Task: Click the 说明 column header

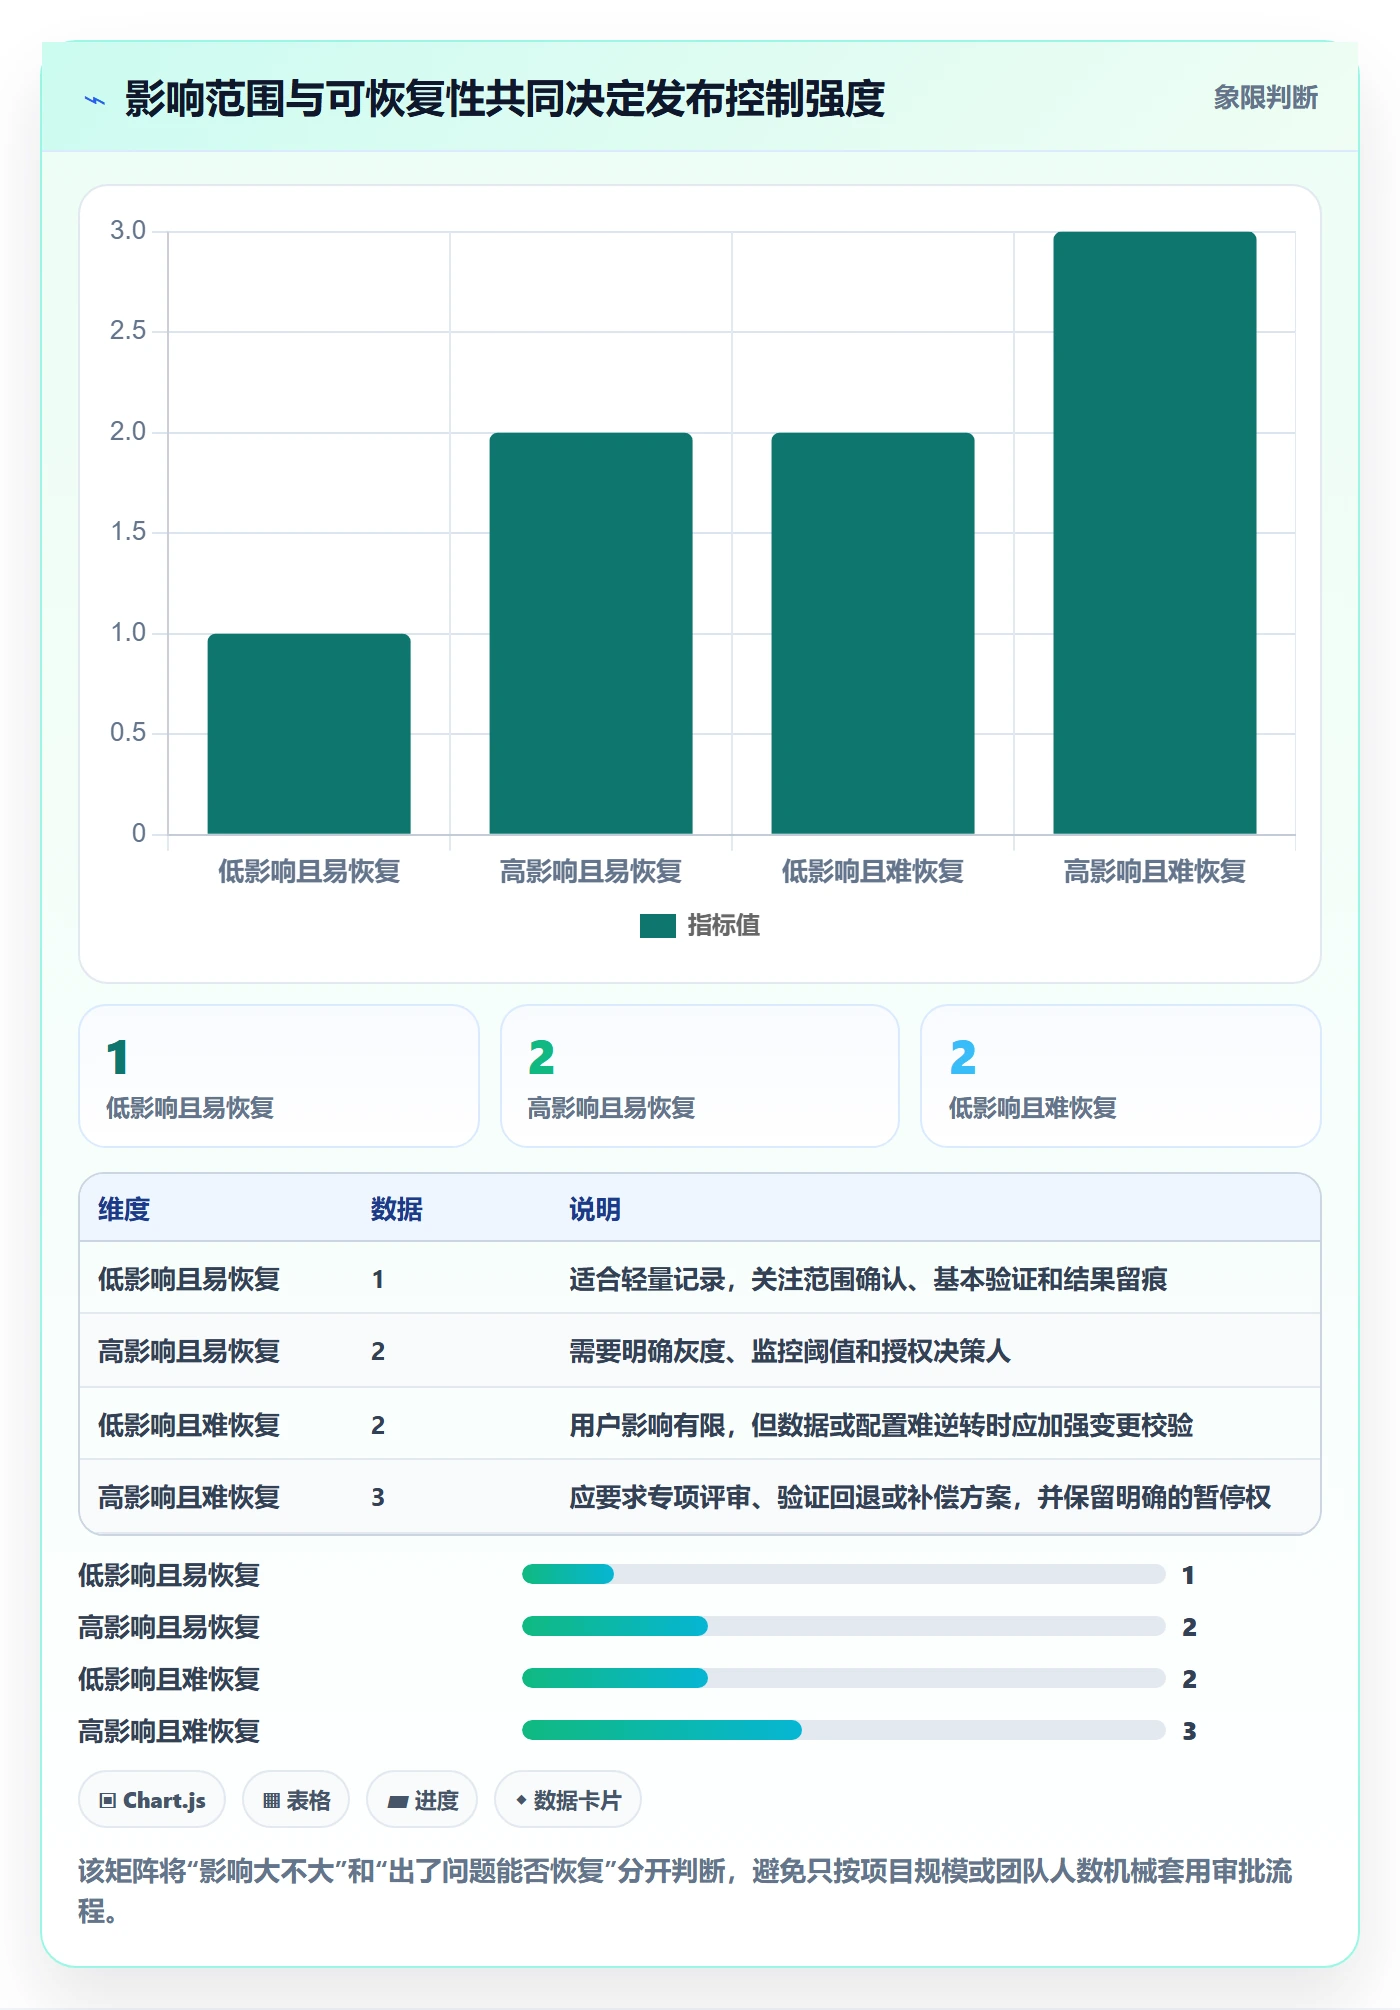Action: (595, 1210)
